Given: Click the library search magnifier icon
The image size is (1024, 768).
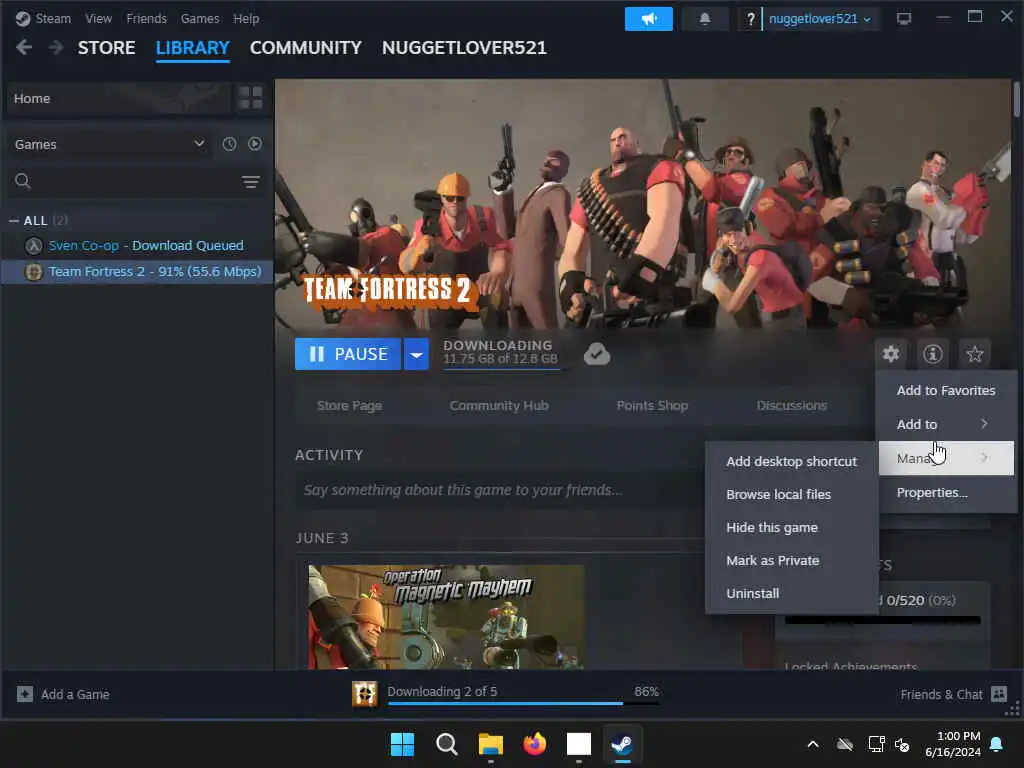Looking at the screenshot, I should point(23,181).
